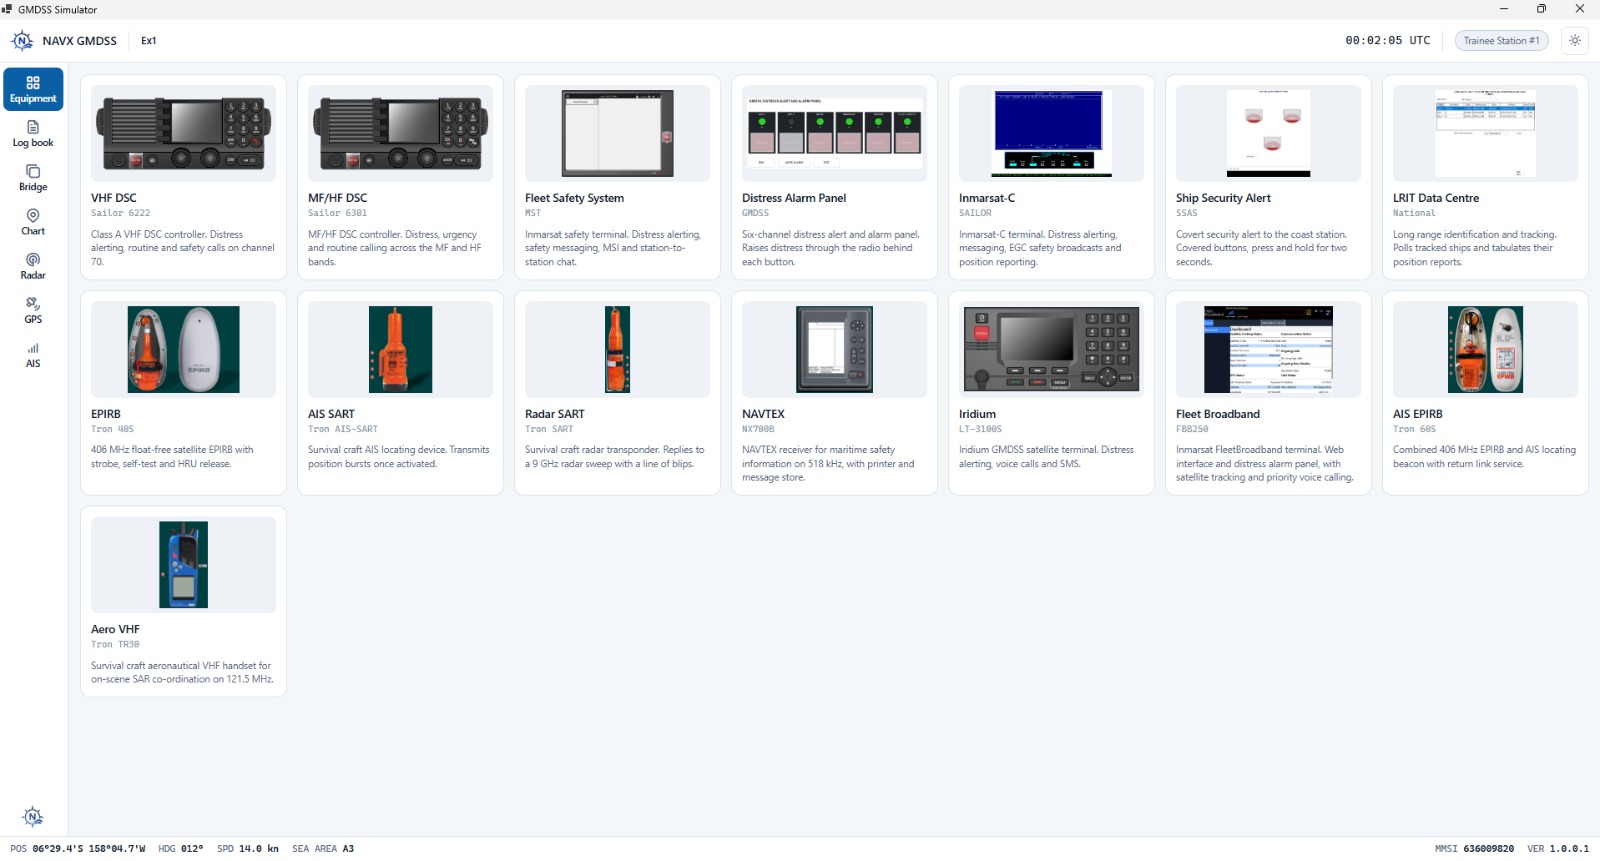Click the FBB250 model label

pyautogui.click(x=1192, y=429)
